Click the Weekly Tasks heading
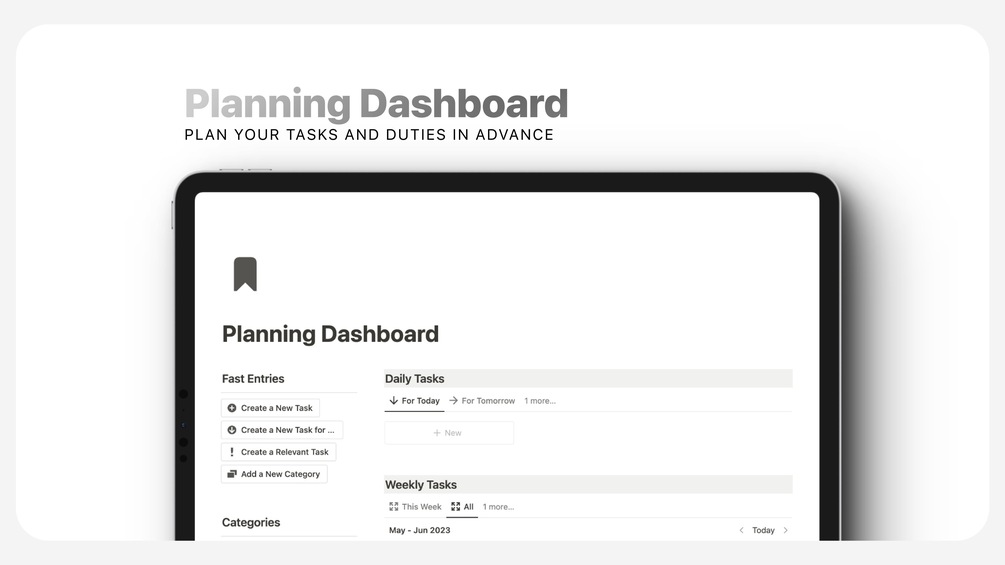Image resolution: width=1005 pixels, height=565 pixels. (420, 485)
